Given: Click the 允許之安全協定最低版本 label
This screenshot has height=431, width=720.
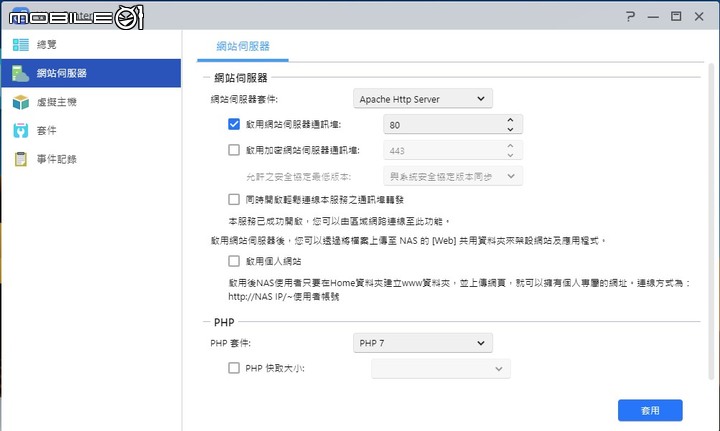Looking at the screenshot, I should 298,177.
